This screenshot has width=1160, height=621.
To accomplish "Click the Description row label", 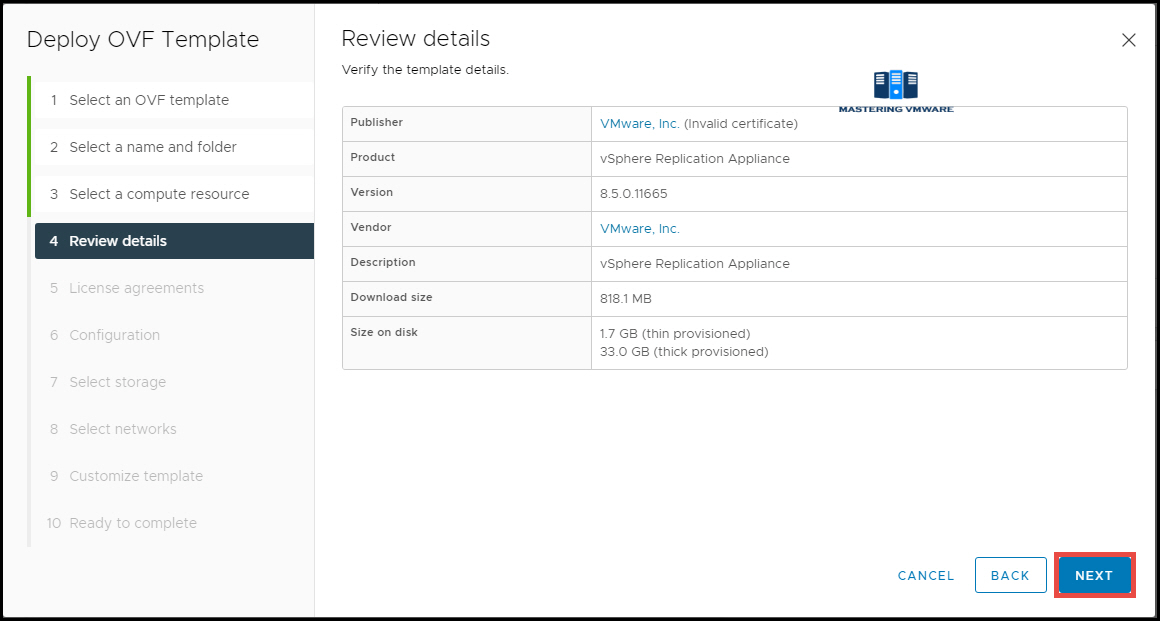I will (x=382, y=262).
